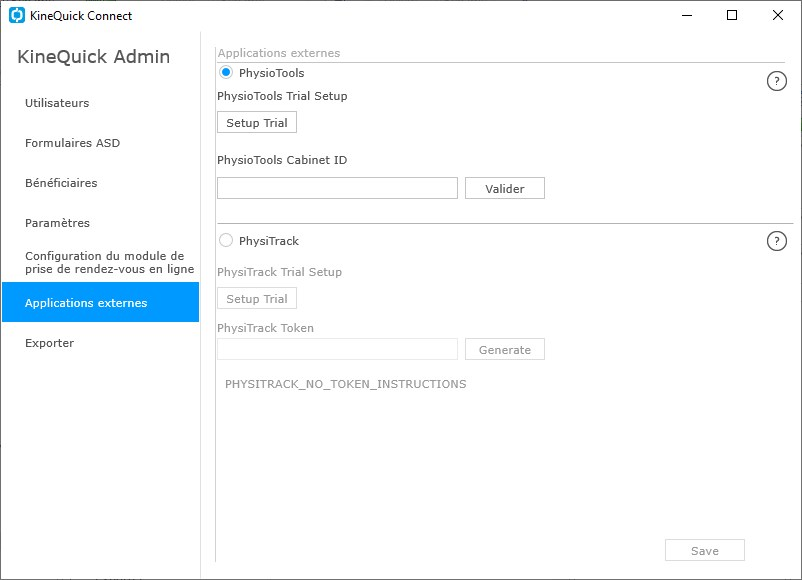Click the PhysiTrack Trial Setup label

(279, 272)
